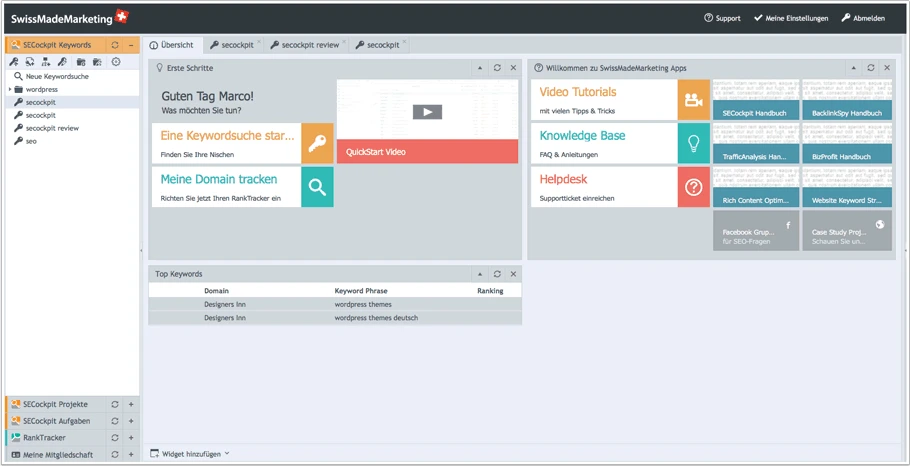Play the QuickStart video thumbnail

(427, 112)
